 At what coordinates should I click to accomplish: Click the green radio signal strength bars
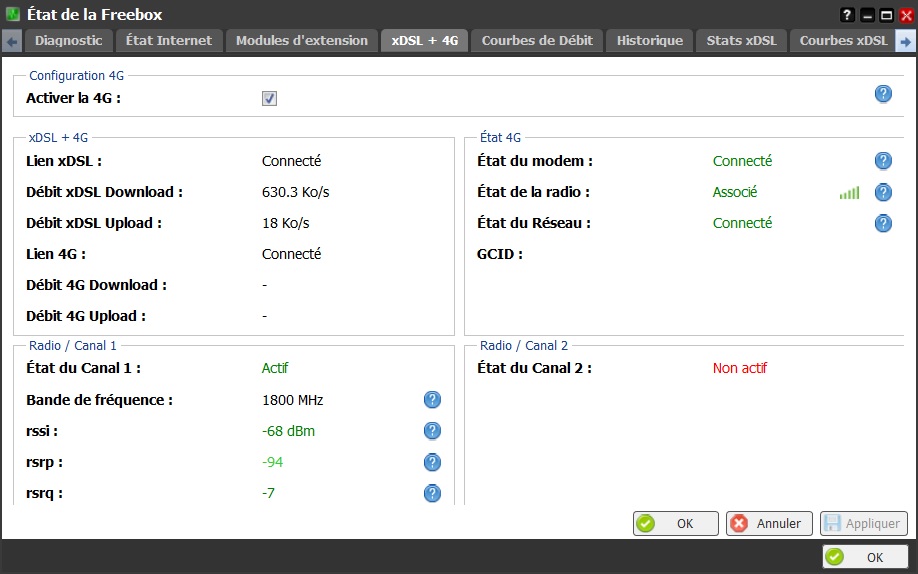[x=850, y=193]
